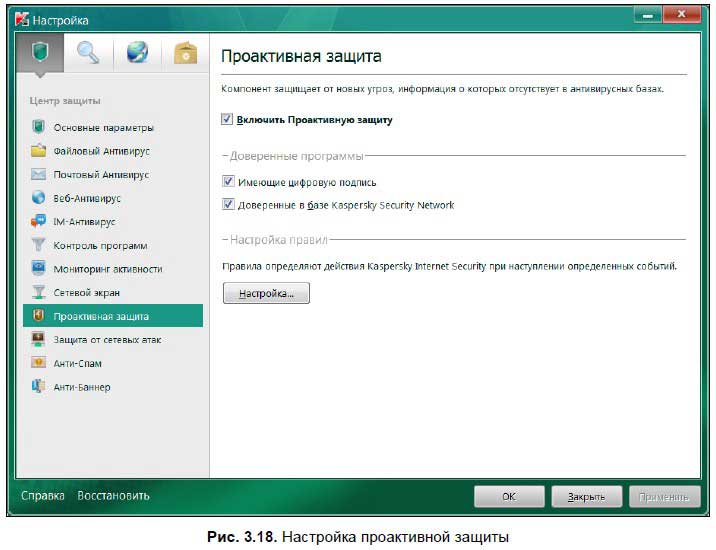Minimize the Настройка window
The image size is (716, 550).
pos(648,15)
